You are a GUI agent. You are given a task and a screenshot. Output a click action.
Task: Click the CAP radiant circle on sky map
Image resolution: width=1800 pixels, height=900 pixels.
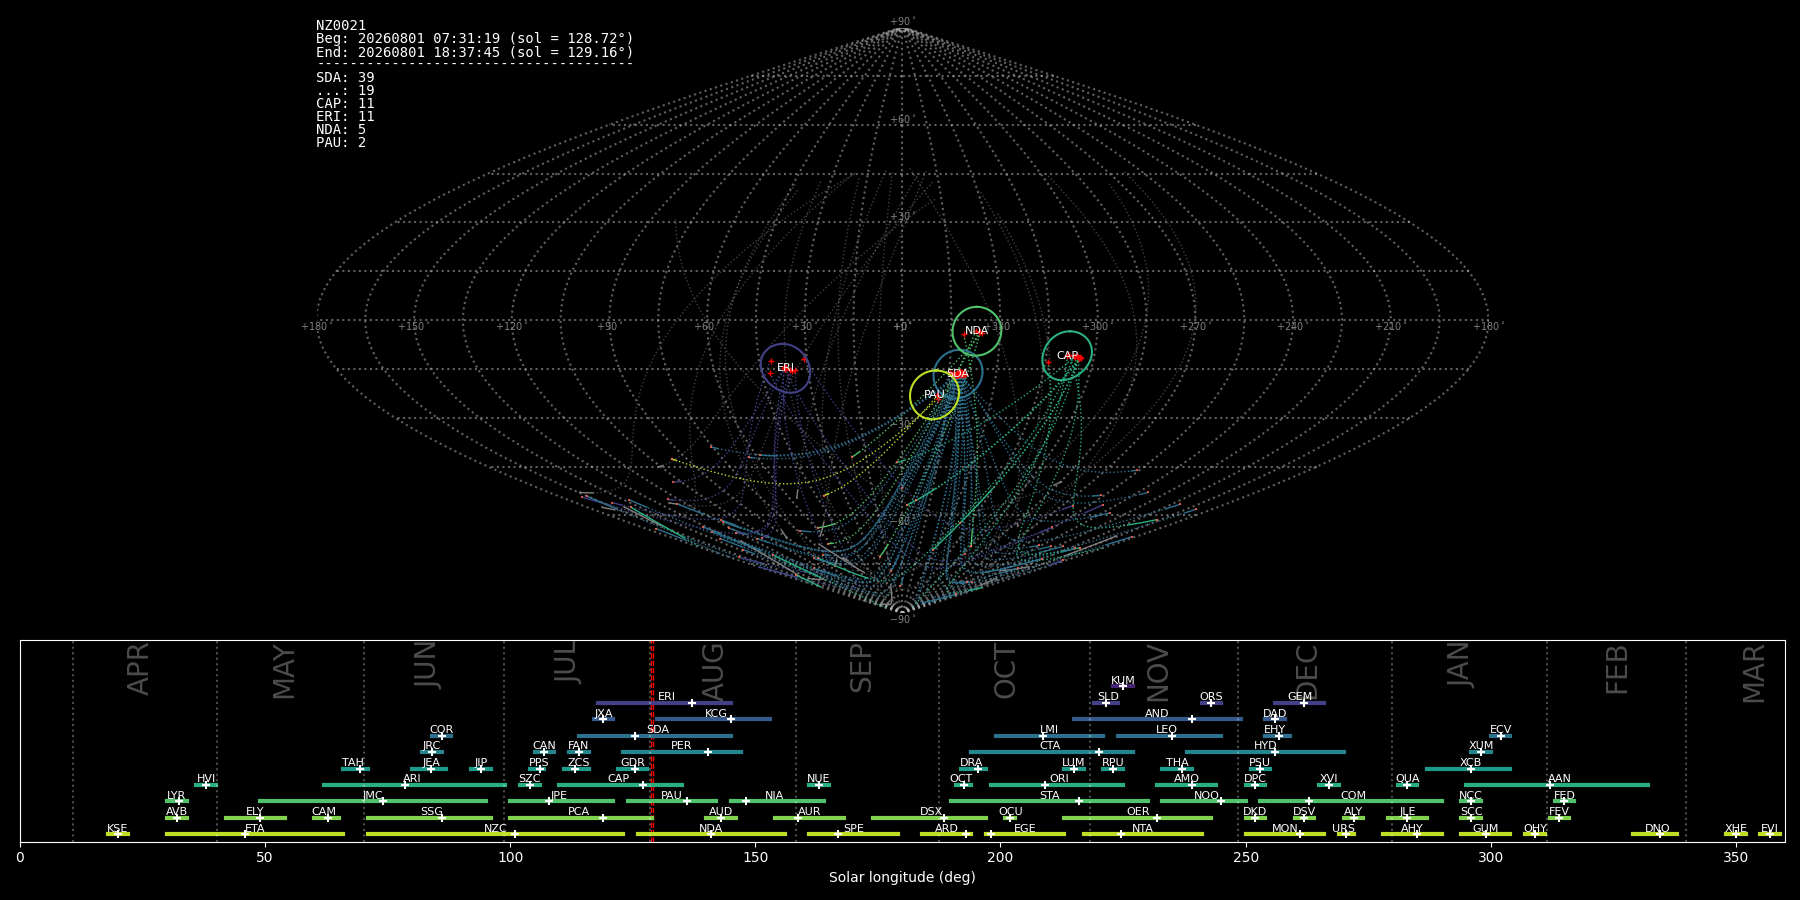[x=1067, y=355]
